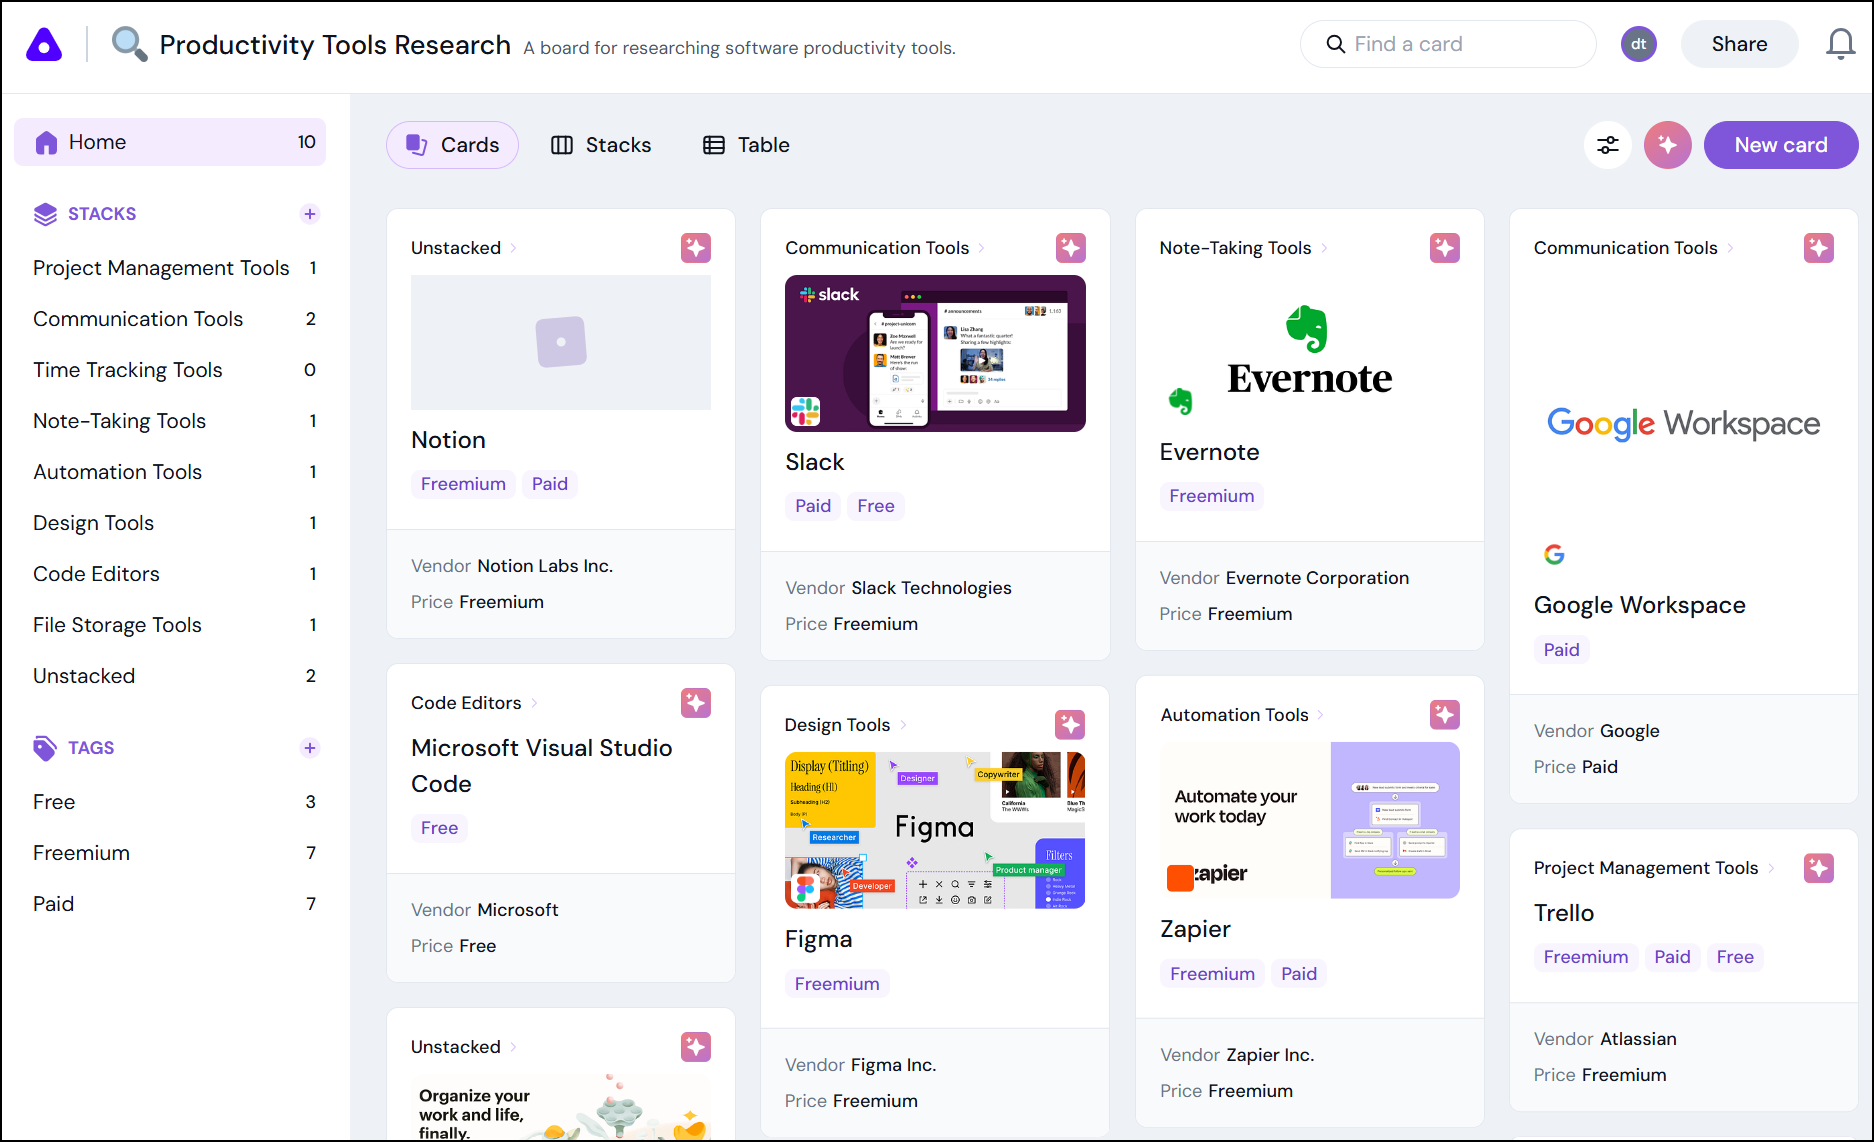Open notifications bell icon
This screenshot has height=1142, width=1874.
tap(1840, 44)
